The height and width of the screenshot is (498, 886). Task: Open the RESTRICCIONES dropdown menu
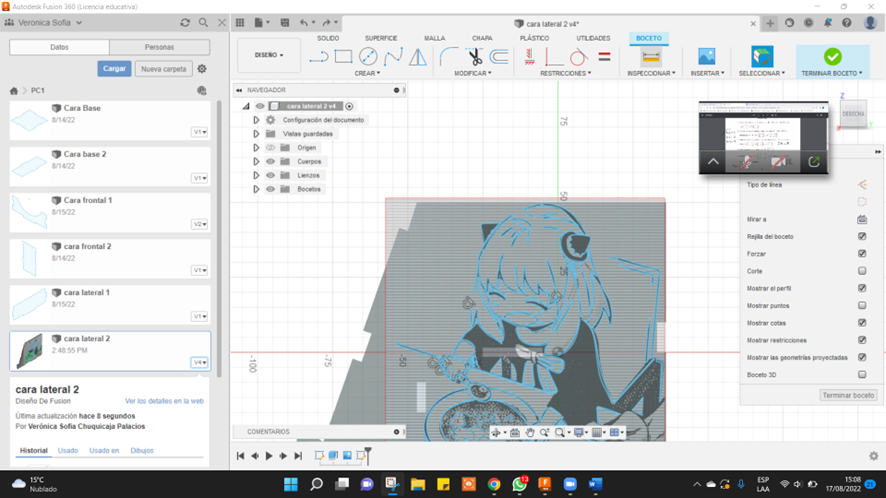566,73
